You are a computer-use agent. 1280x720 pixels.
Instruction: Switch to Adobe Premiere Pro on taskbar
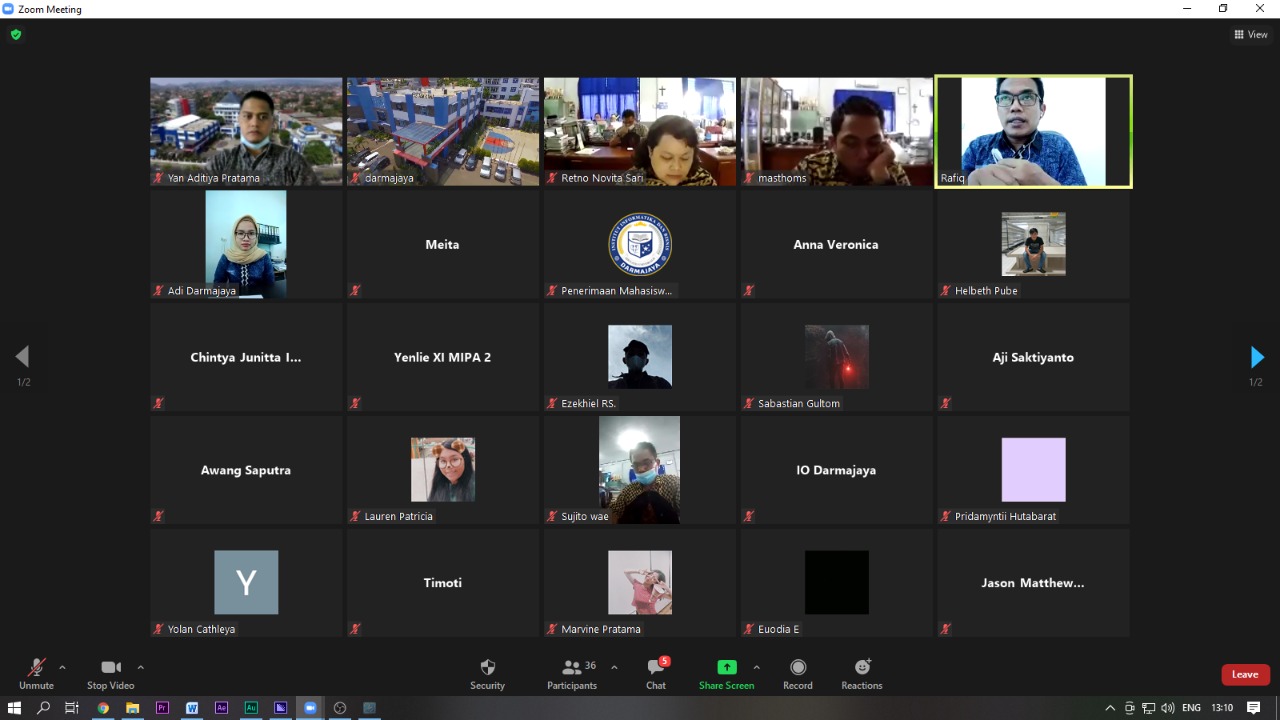pos(162,708)
